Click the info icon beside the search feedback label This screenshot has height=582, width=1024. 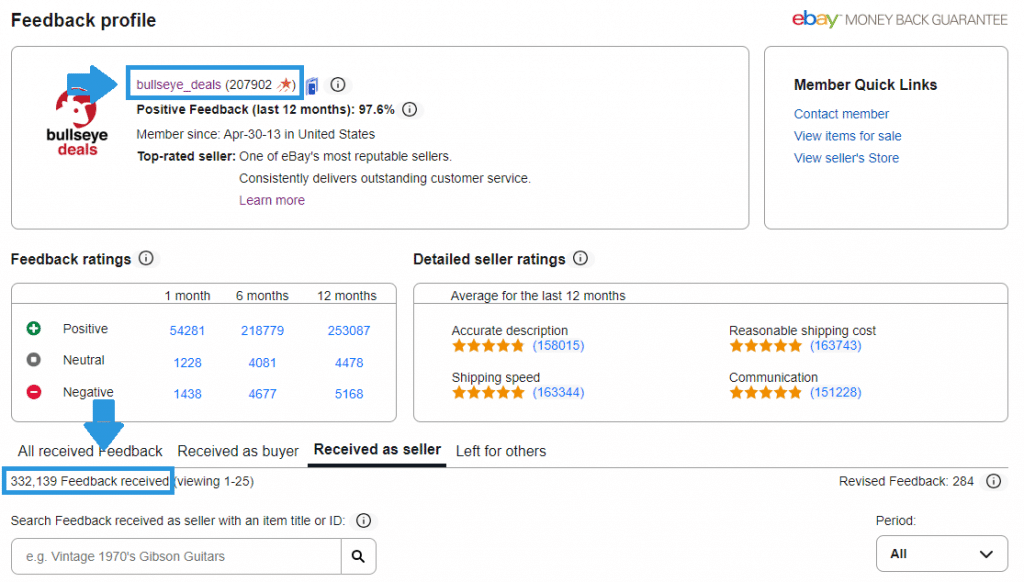pos(364,520)
